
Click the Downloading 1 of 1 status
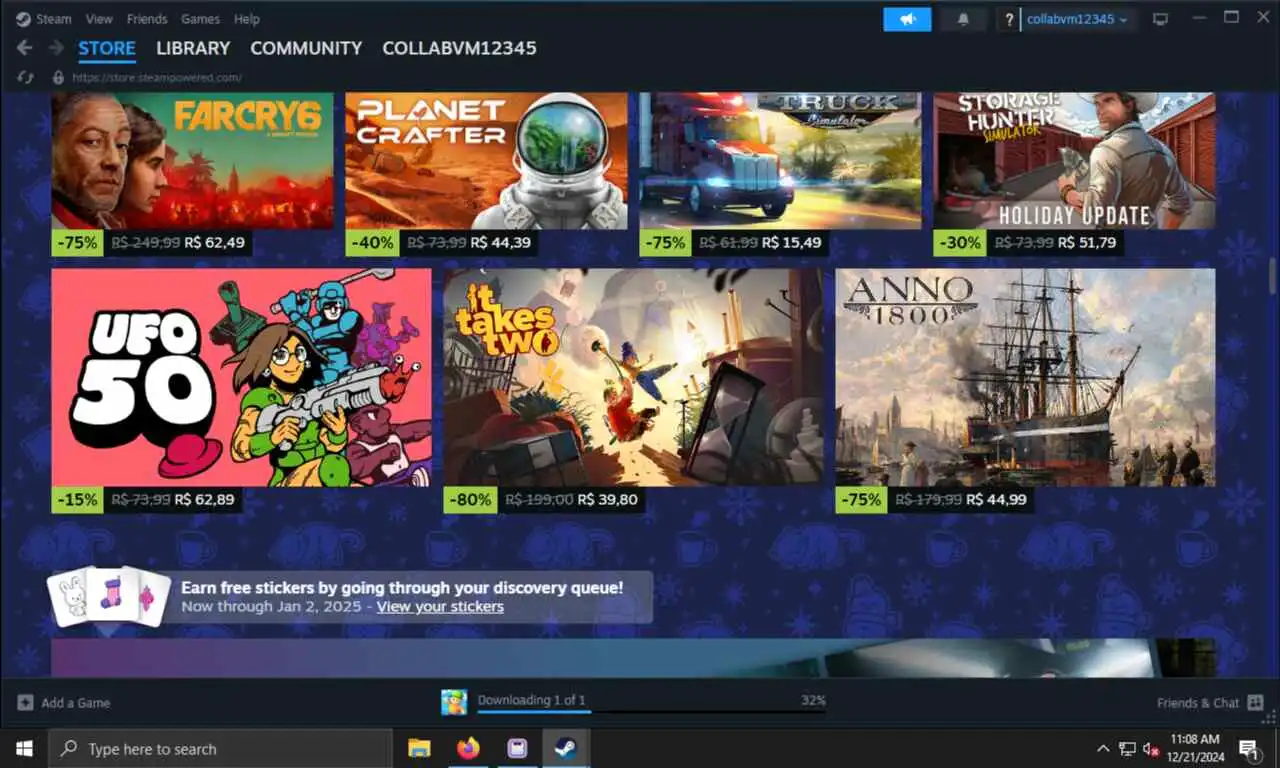(x=531, y=700)
